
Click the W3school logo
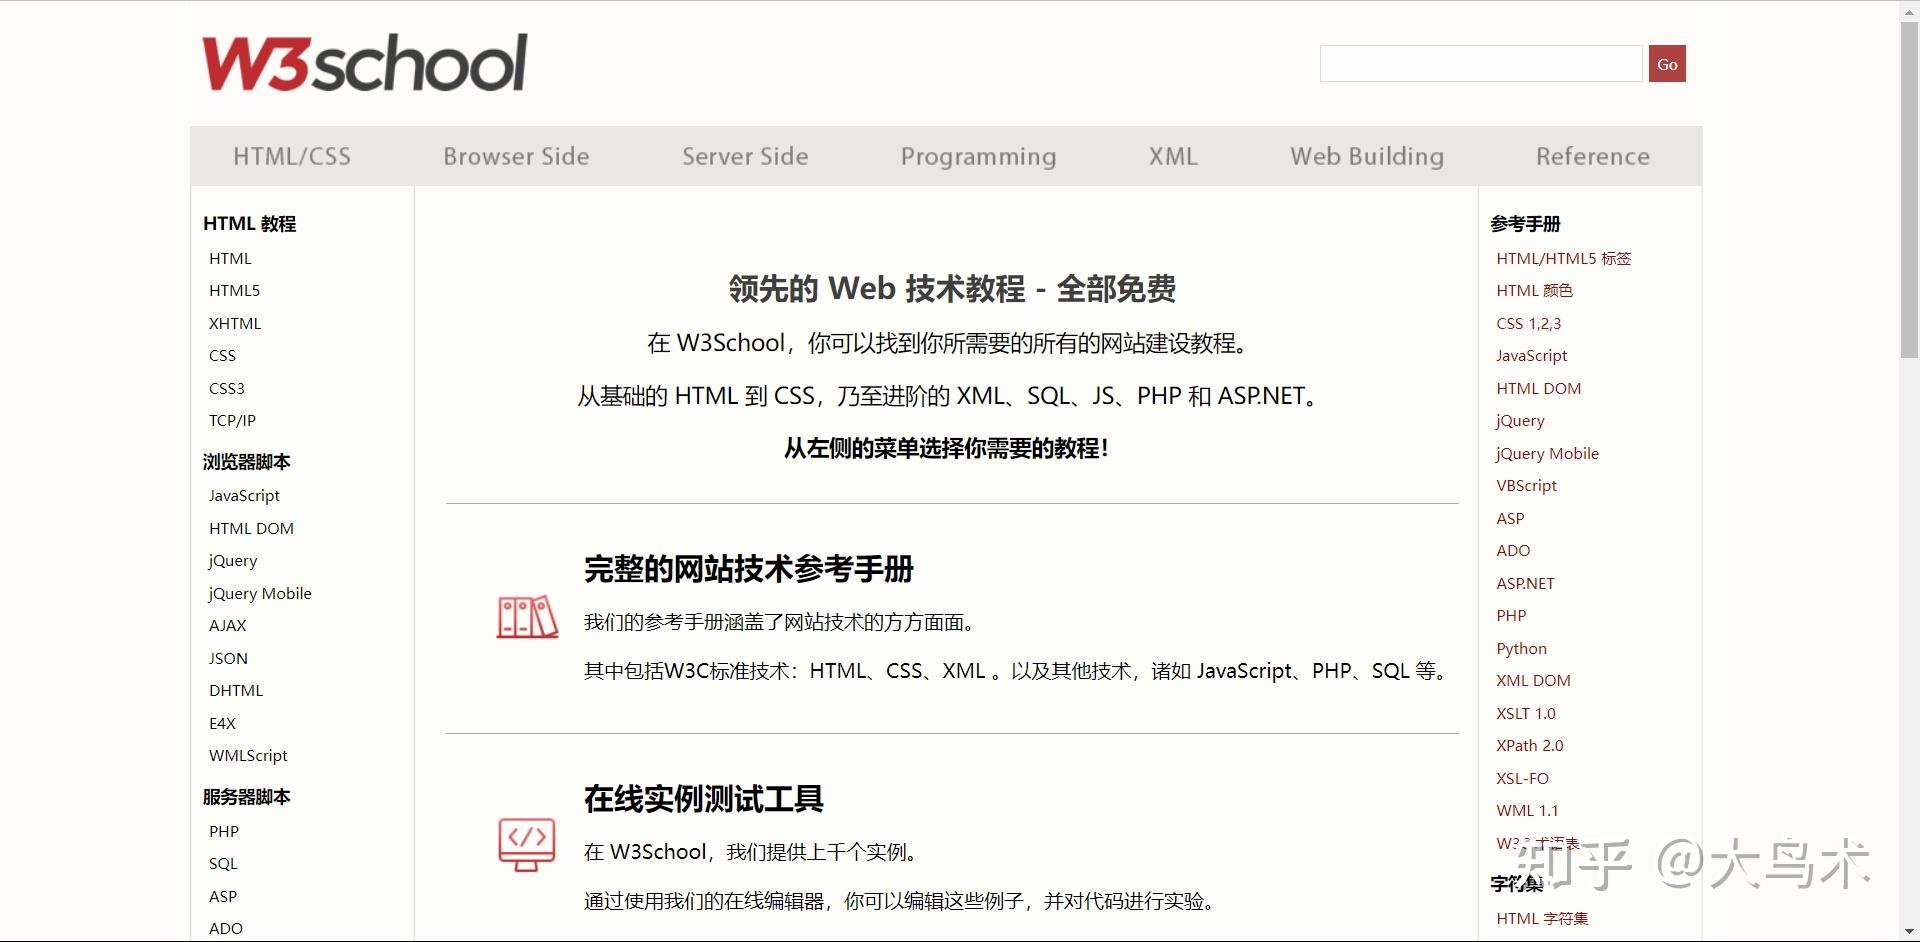(364, 63)
